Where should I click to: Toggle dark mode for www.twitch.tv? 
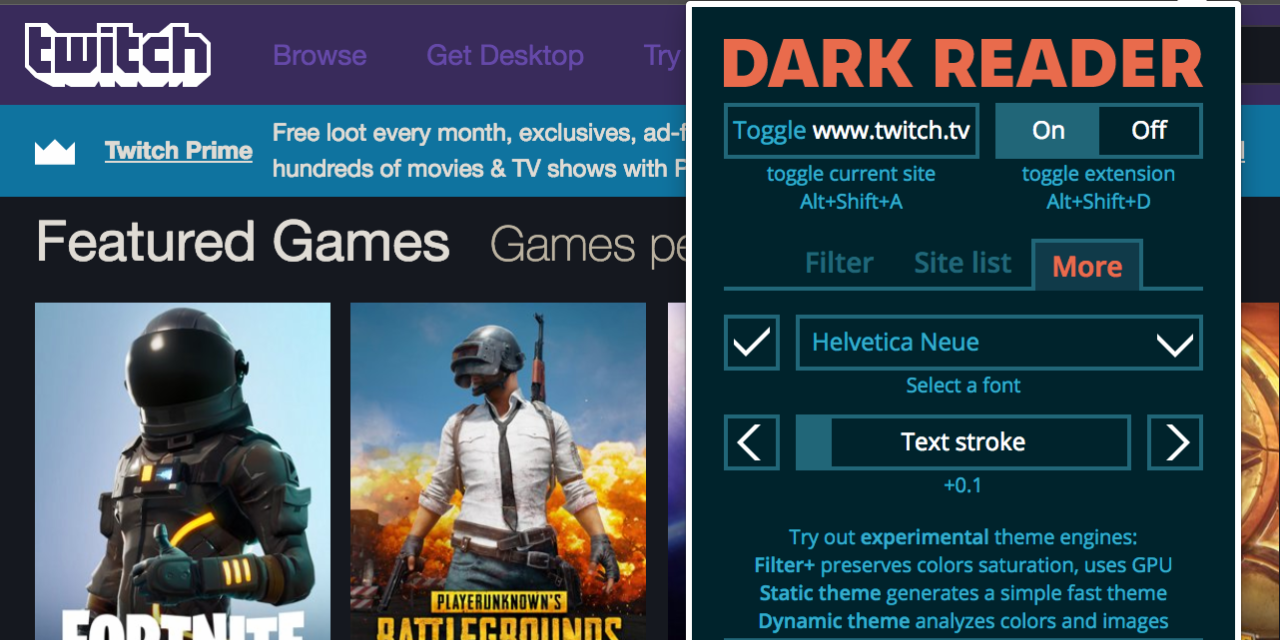click(851, 130)
